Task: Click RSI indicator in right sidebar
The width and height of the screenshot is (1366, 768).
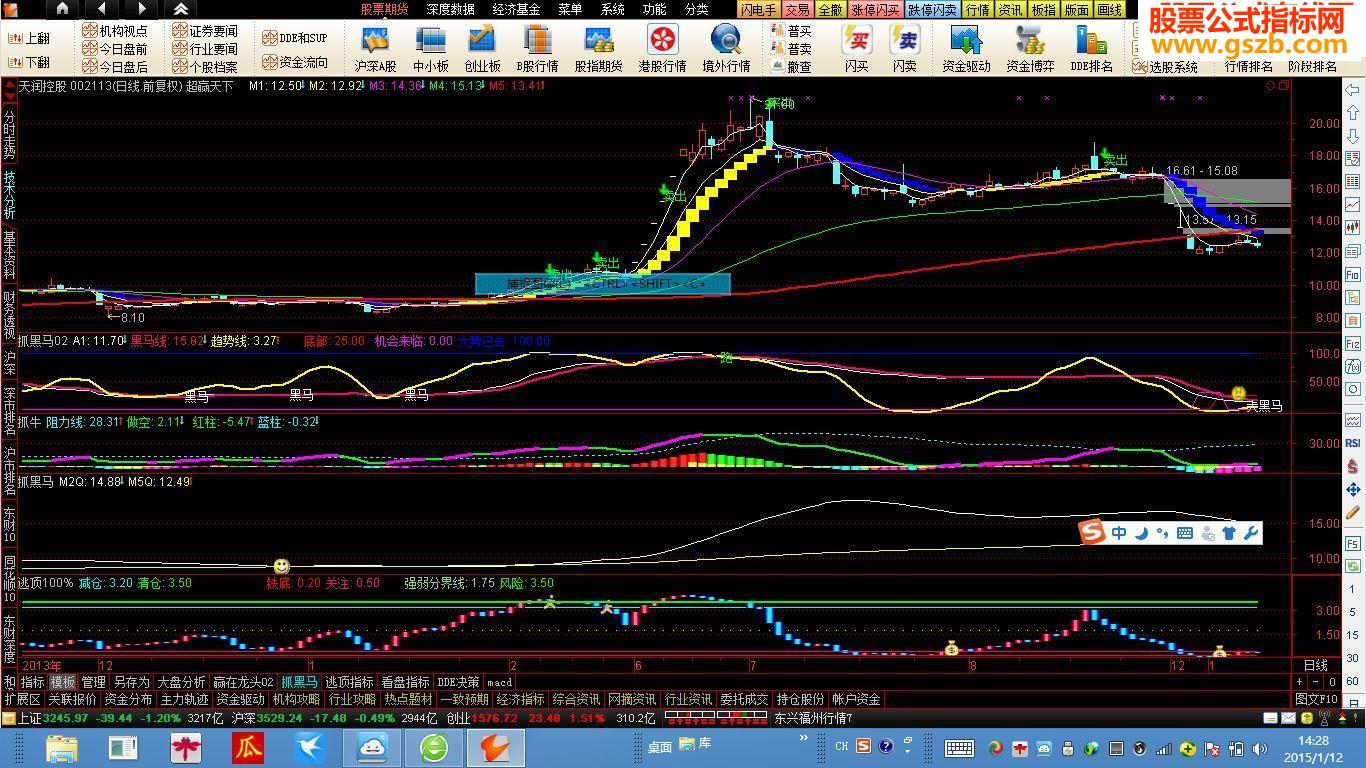Action: (1352, 442)
